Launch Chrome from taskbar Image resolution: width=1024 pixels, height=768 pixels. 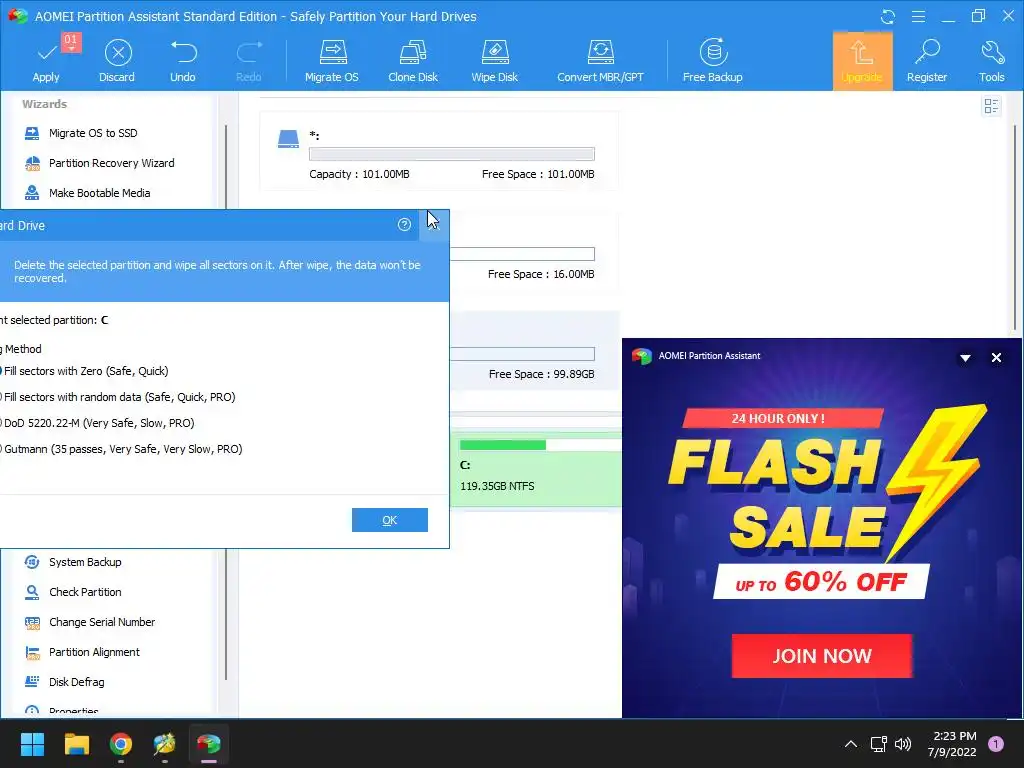tap(121, 744)
